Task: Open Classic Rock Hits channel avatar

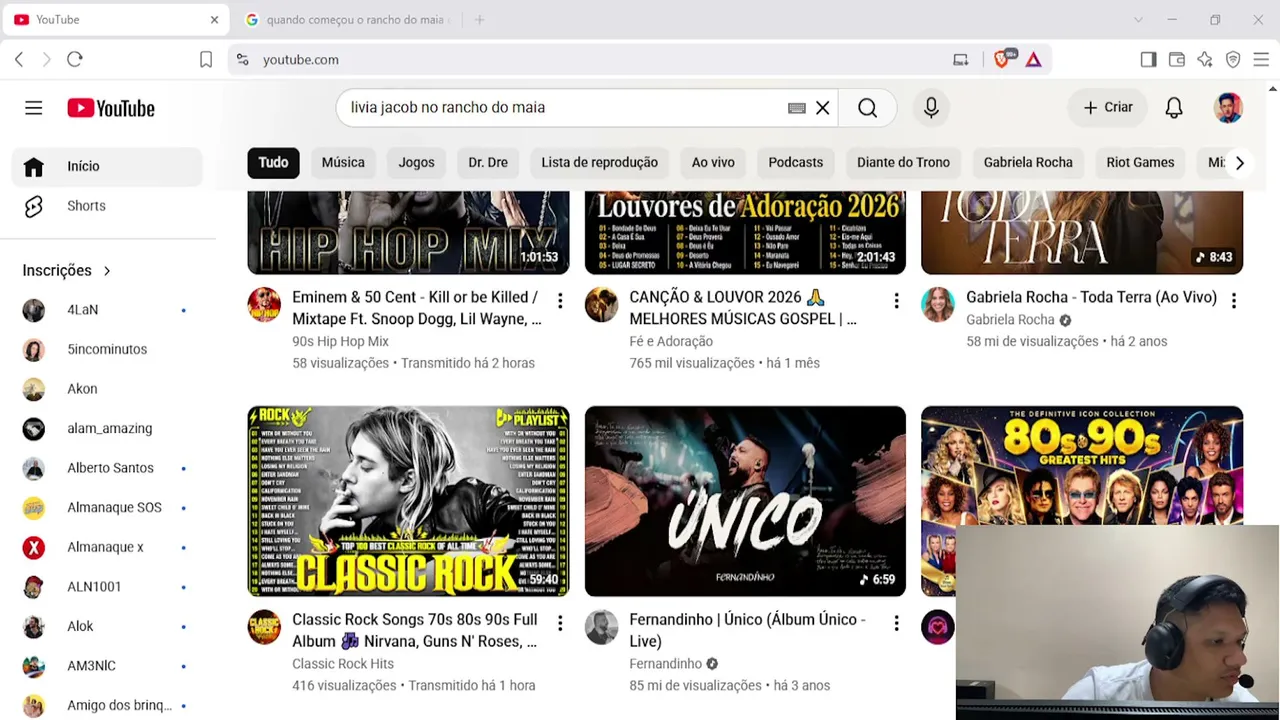Action: [264, 627]
